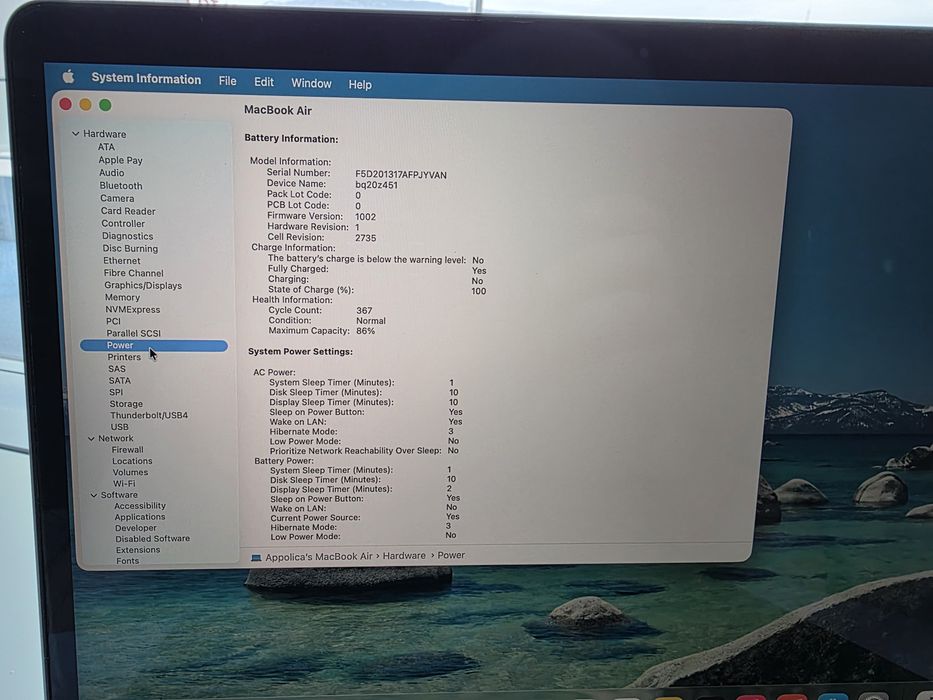The image size is (933, 700).
Task: Select SPI in the sidebar
Action: point(115,392)
